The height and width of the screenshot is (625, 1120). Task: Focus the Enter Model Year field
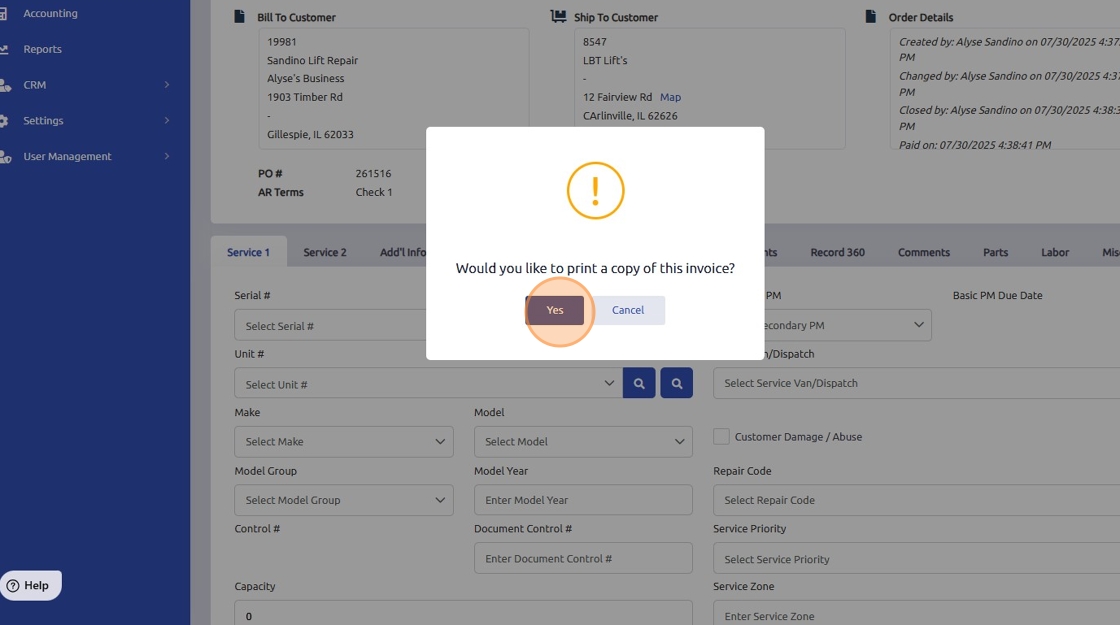[583, 501]
